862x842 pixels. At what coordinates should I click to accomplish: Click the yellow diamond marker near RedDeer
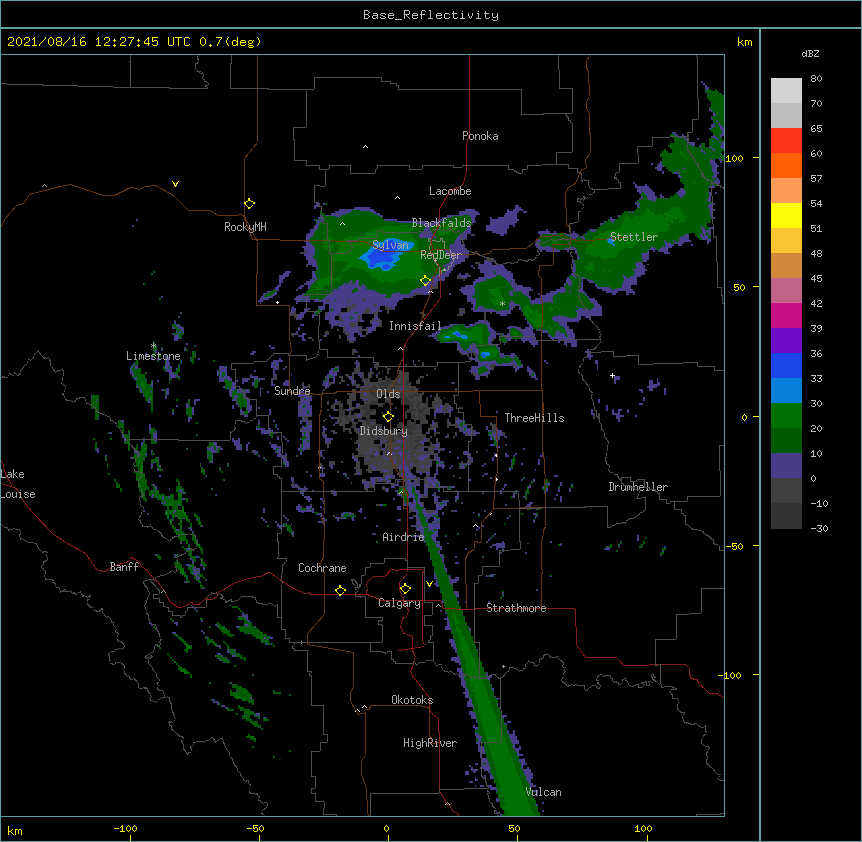click(426, 281)
